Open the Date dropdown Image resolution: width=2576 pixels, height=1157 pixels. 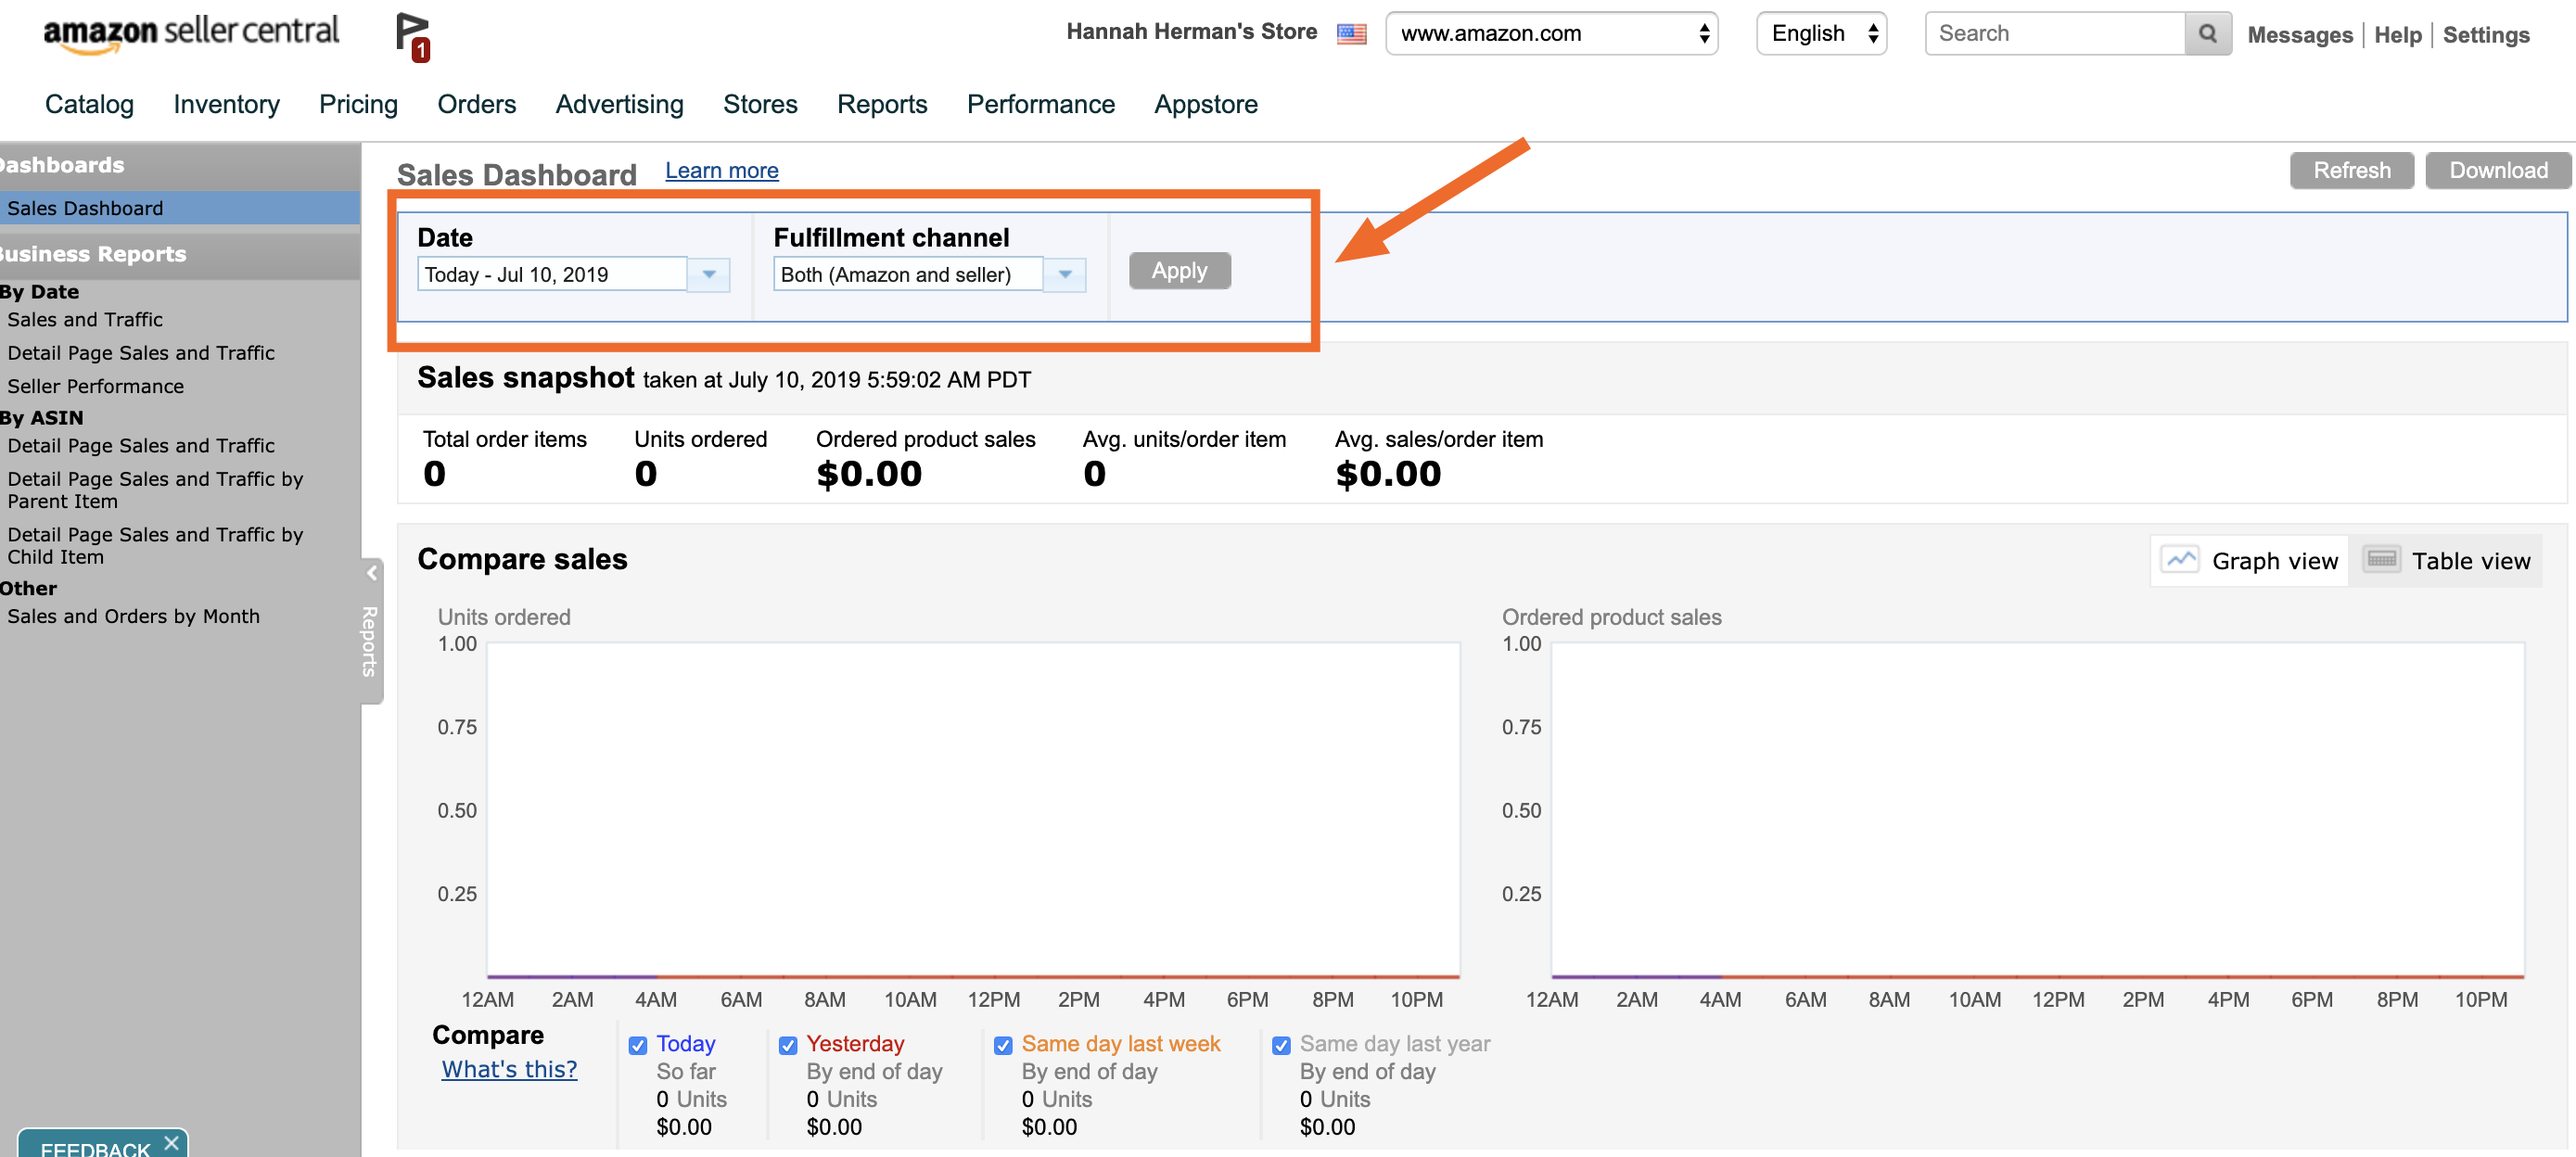(x=573, y=274)
